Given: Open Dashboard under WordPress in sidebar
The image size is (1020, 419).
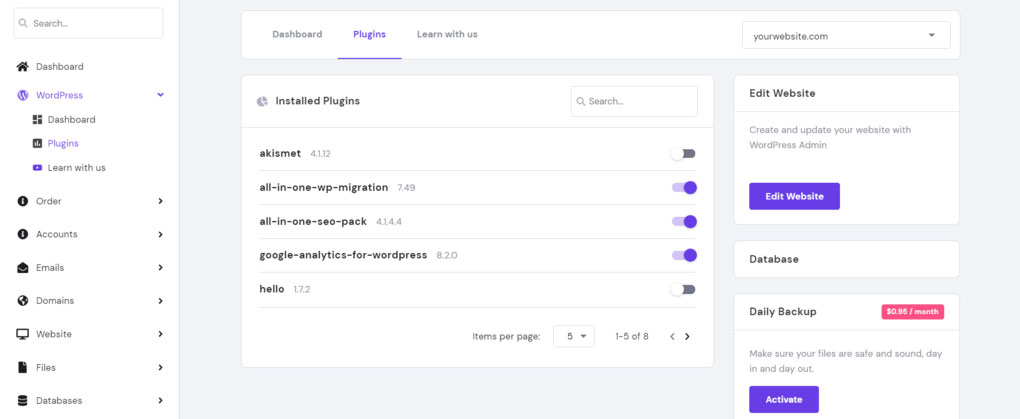Looking at the screenshot, I should pos(72,120).
